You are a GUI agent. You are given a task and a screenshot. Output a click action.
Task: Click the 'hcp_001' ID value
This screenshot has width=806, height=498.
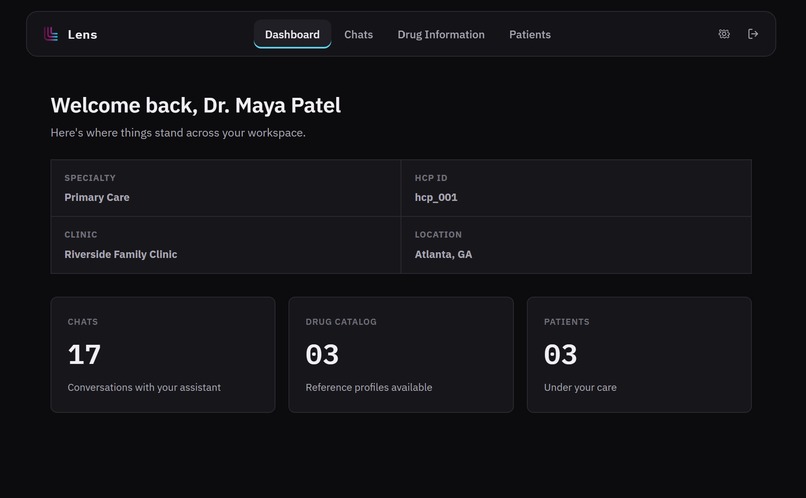tap(436, 197)
